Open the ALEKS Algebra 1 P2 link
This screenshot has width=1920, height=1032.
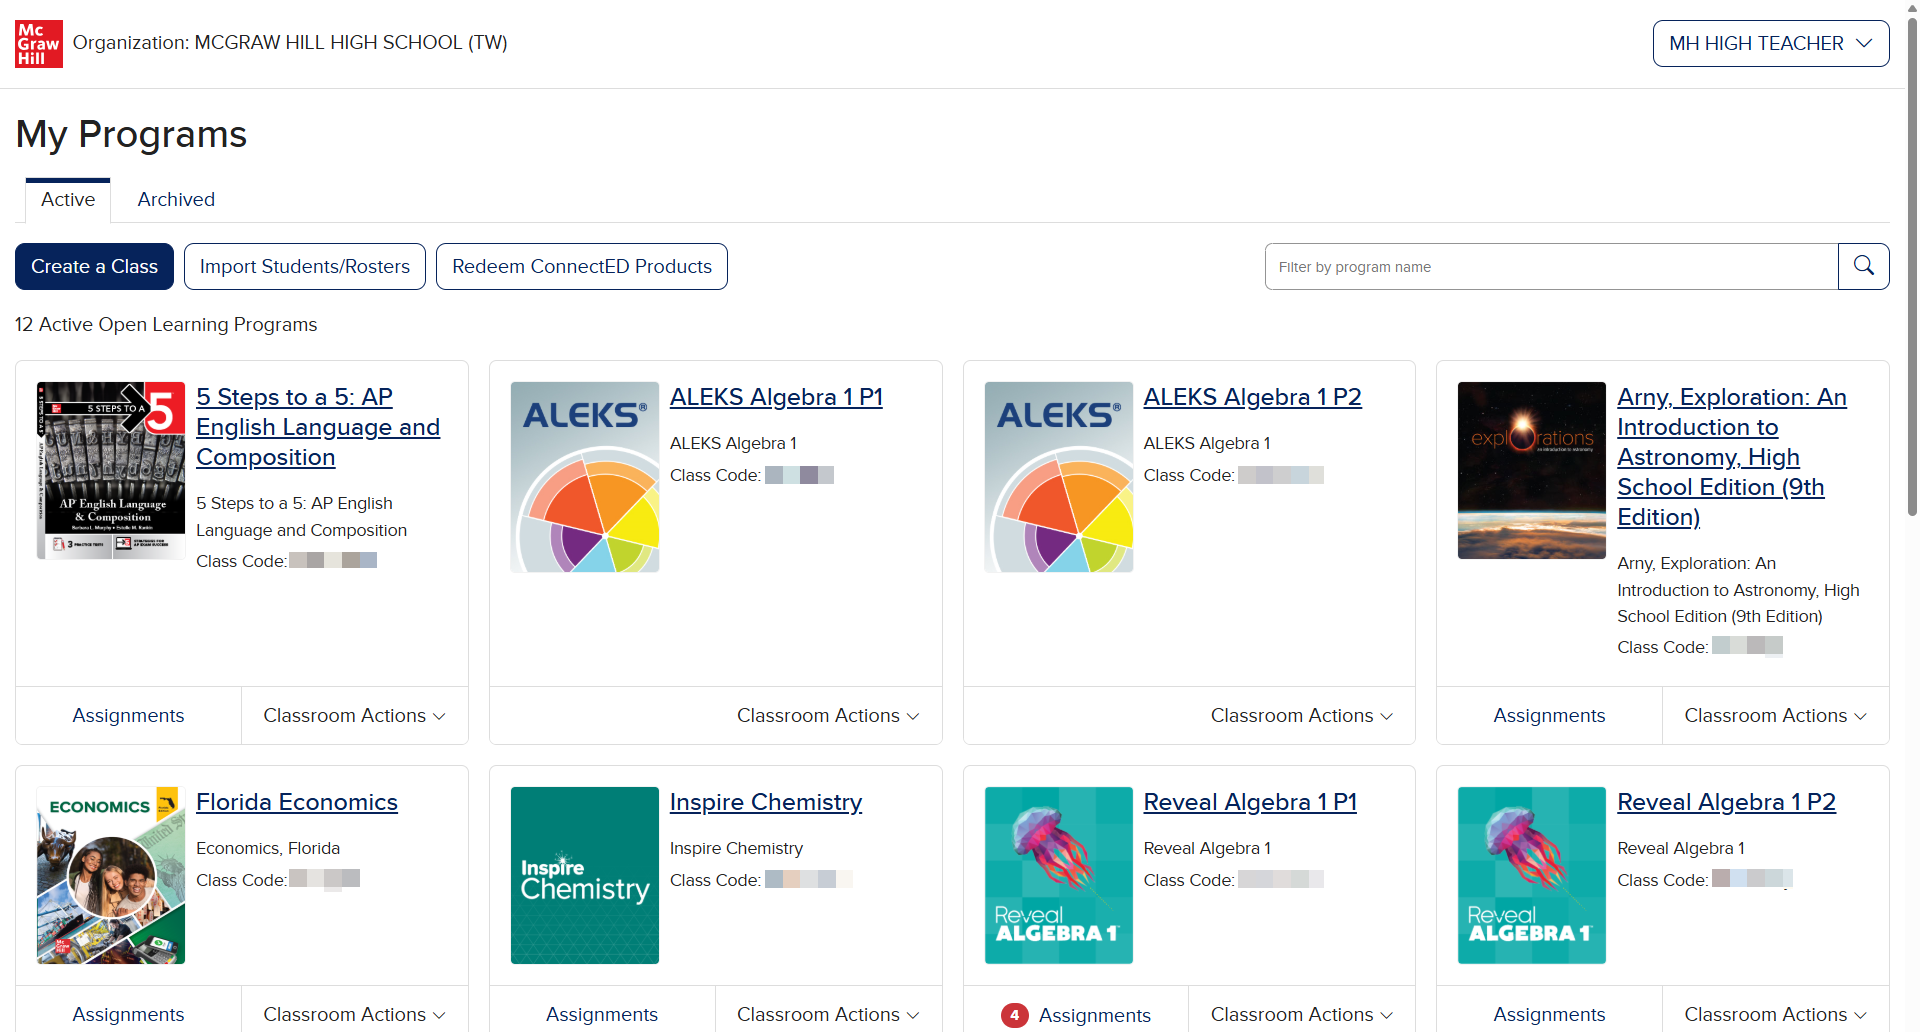click(1252, 397)
